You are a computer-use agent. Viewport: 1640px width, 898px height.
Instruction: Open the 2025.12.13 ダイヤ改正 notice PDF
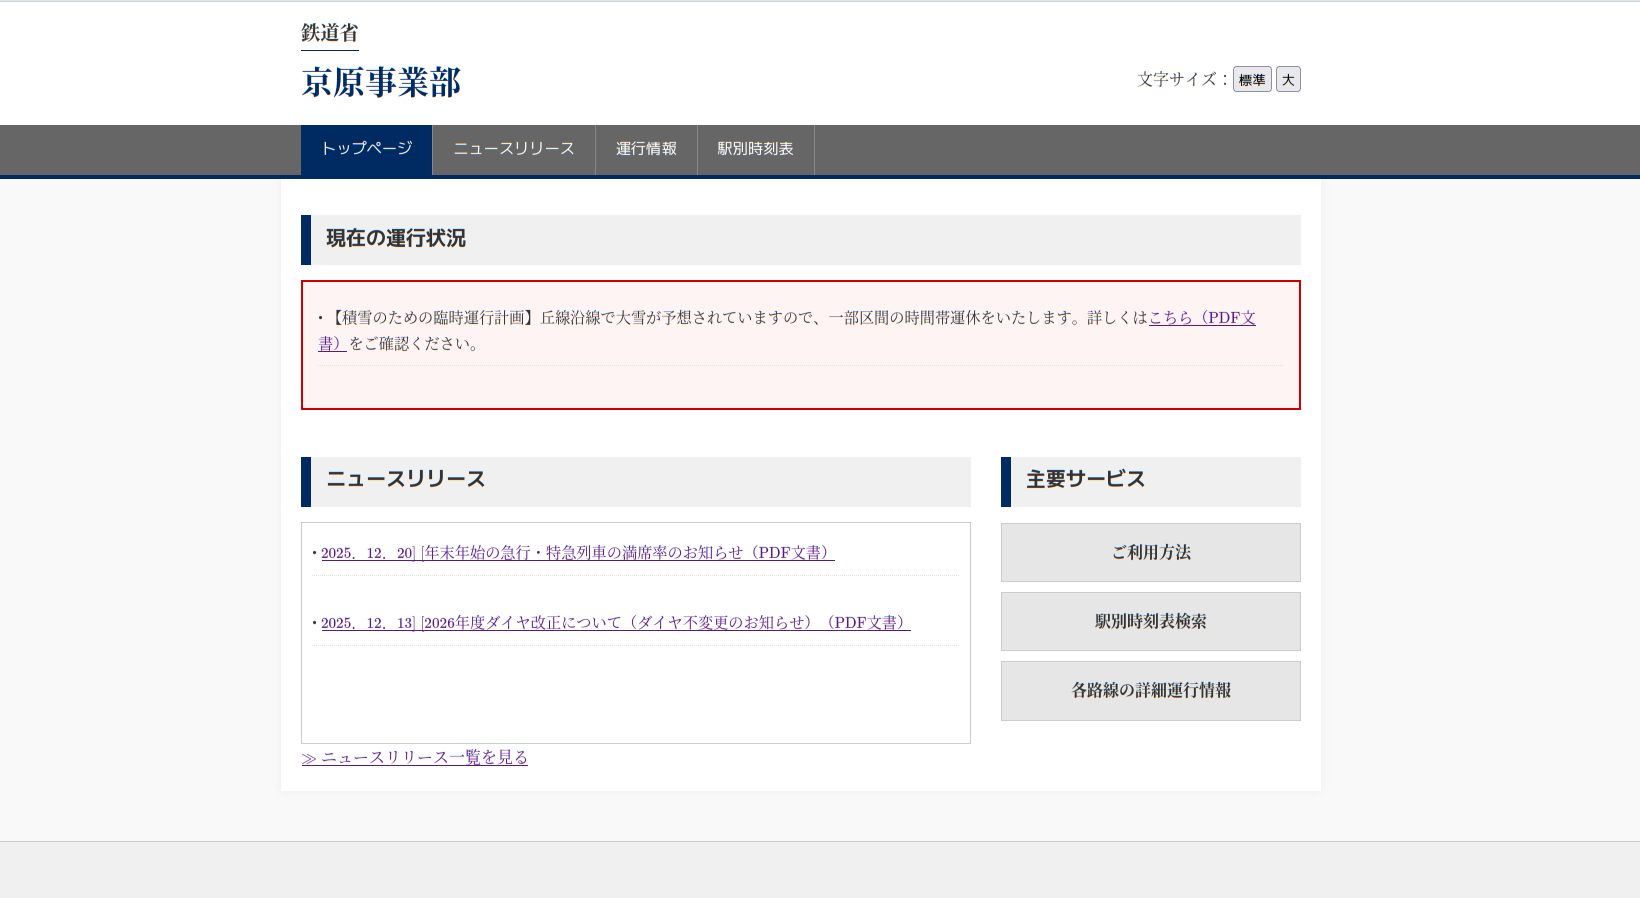point(615,623)
